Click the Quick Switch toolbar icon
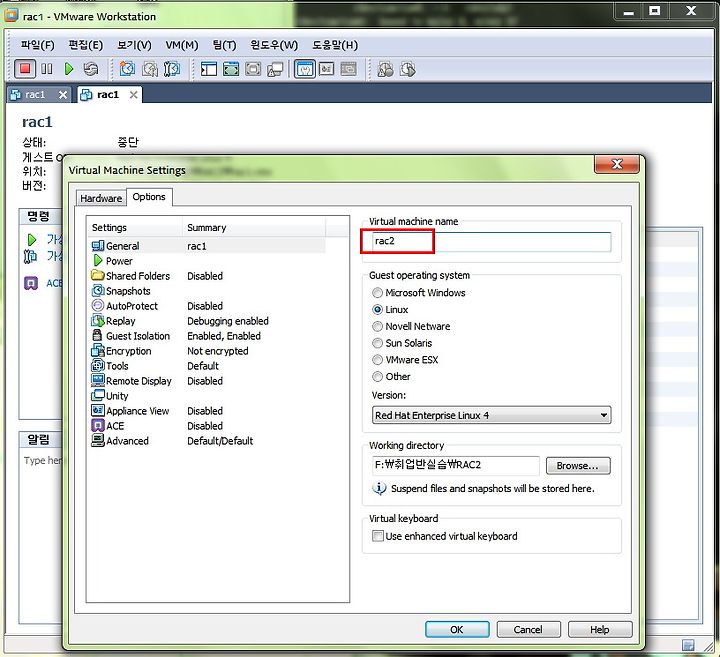The width and height of the screenshot is (720, 657). point(253,69)
